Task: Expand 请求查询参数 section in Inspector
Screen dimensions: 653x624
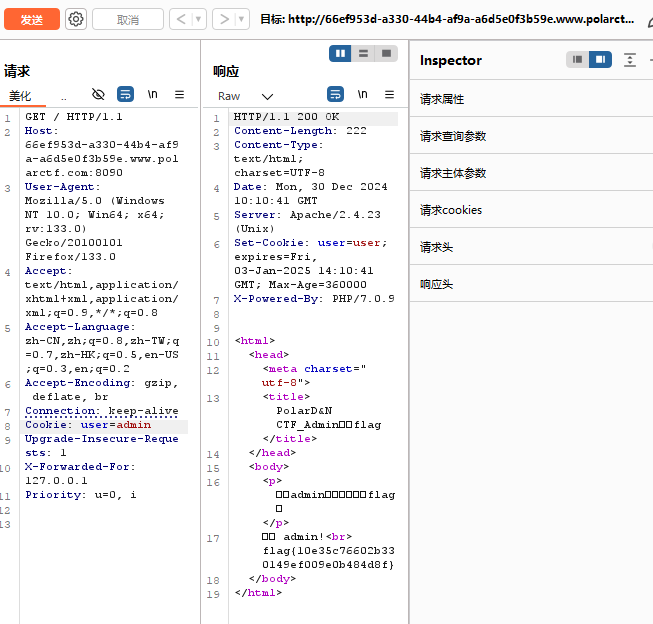Action: tap(531, 136)
